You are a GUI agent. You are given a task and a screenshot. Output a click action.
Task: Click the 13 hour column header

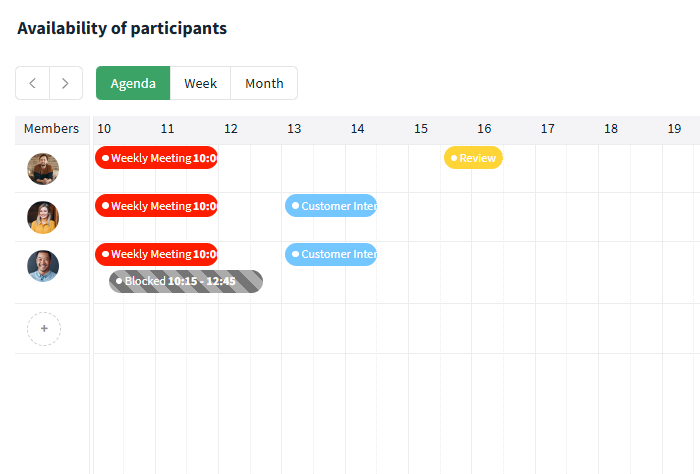(294, 129)
